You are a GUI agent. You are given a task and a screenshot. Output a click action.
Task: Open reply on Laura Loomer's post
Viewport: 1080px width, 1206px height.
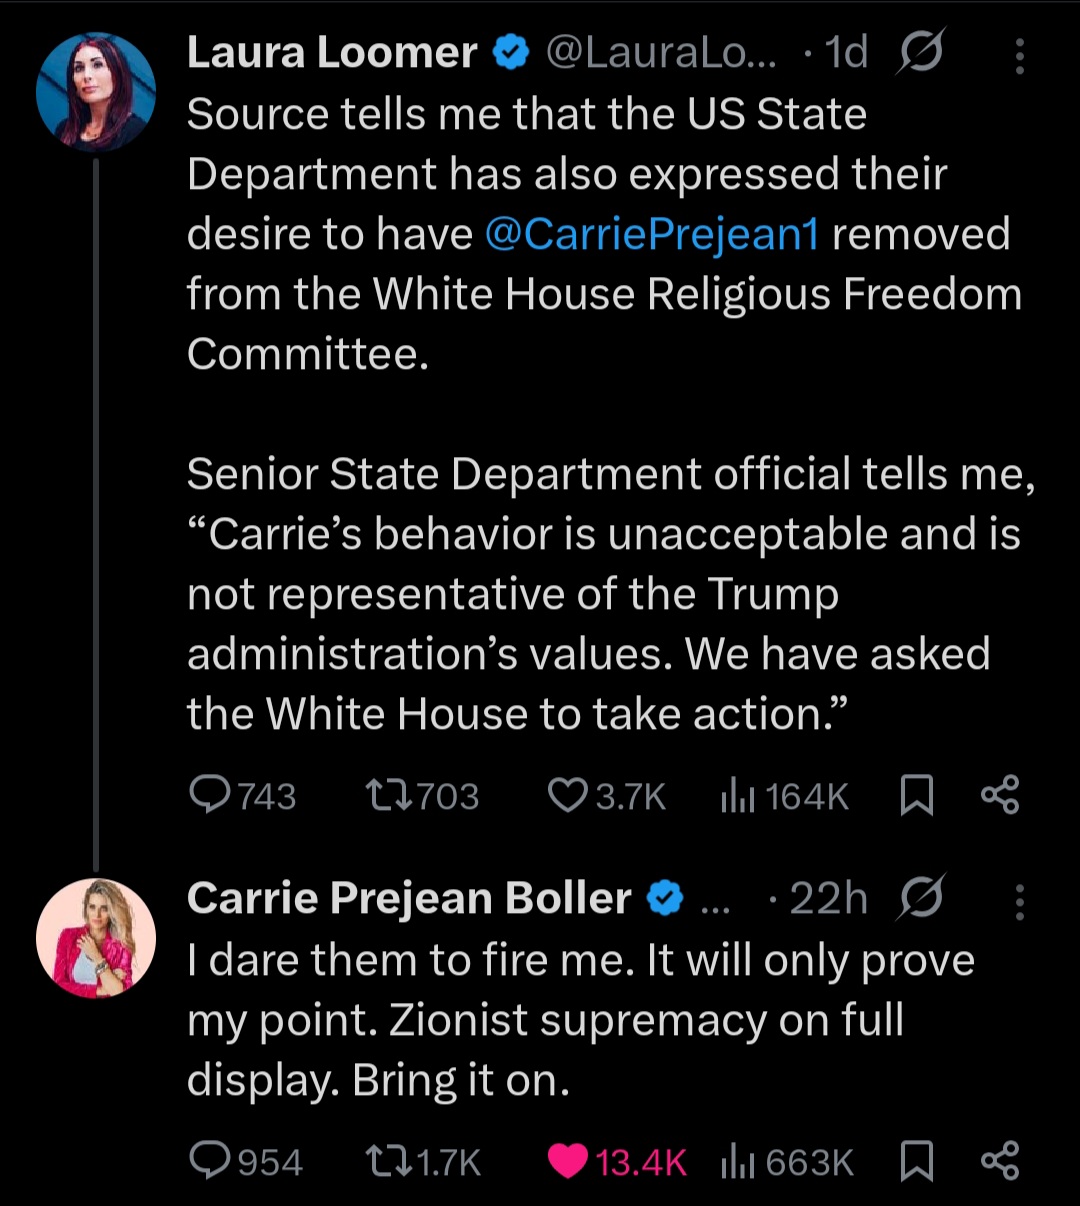[243, 796]
